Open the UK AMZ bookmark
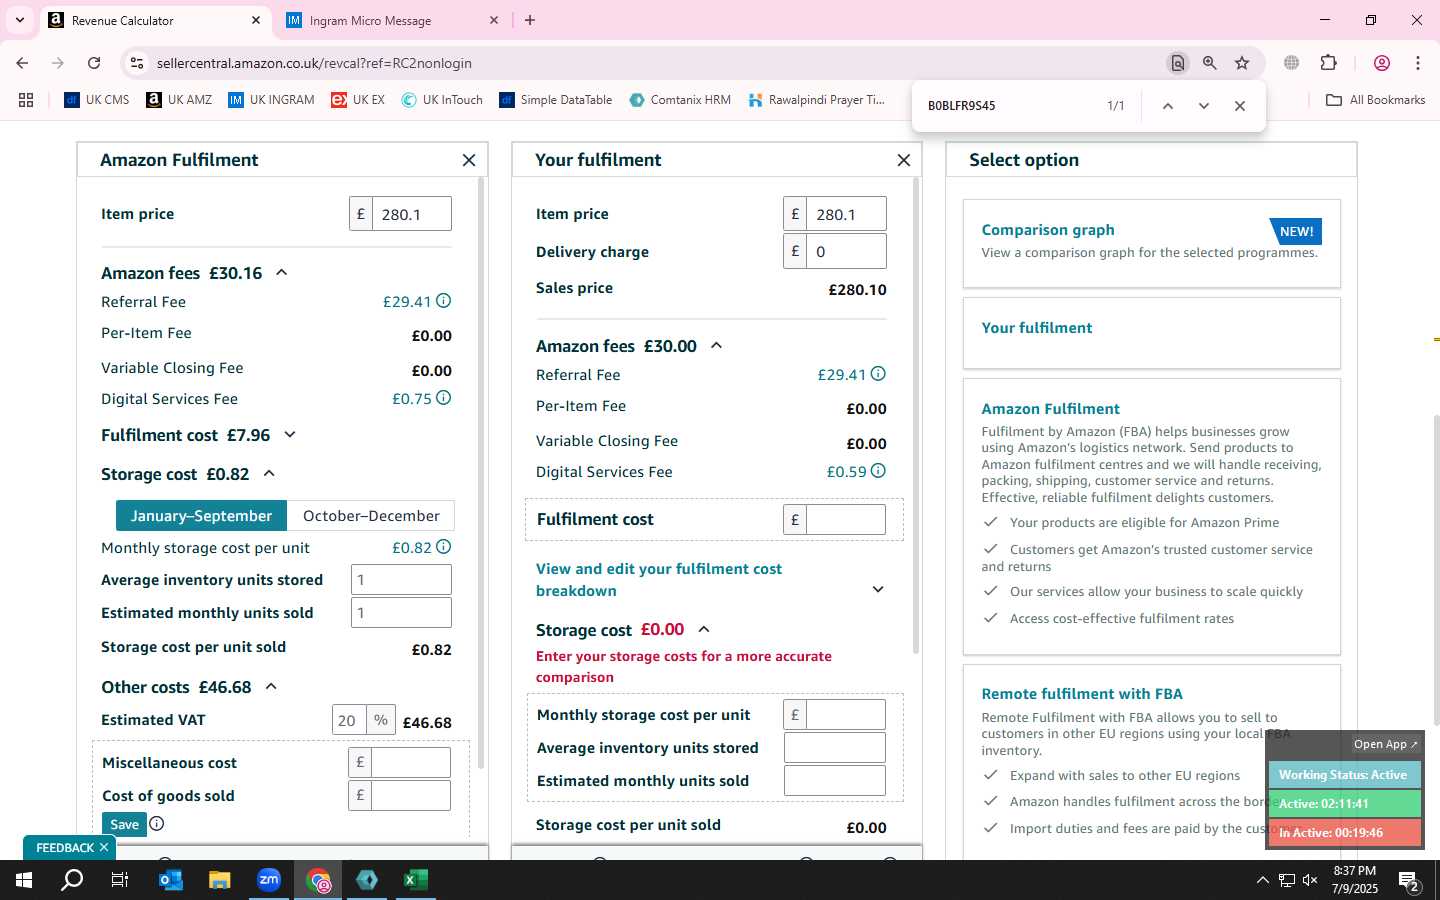The image size is (1440, 900). (179, 100)
